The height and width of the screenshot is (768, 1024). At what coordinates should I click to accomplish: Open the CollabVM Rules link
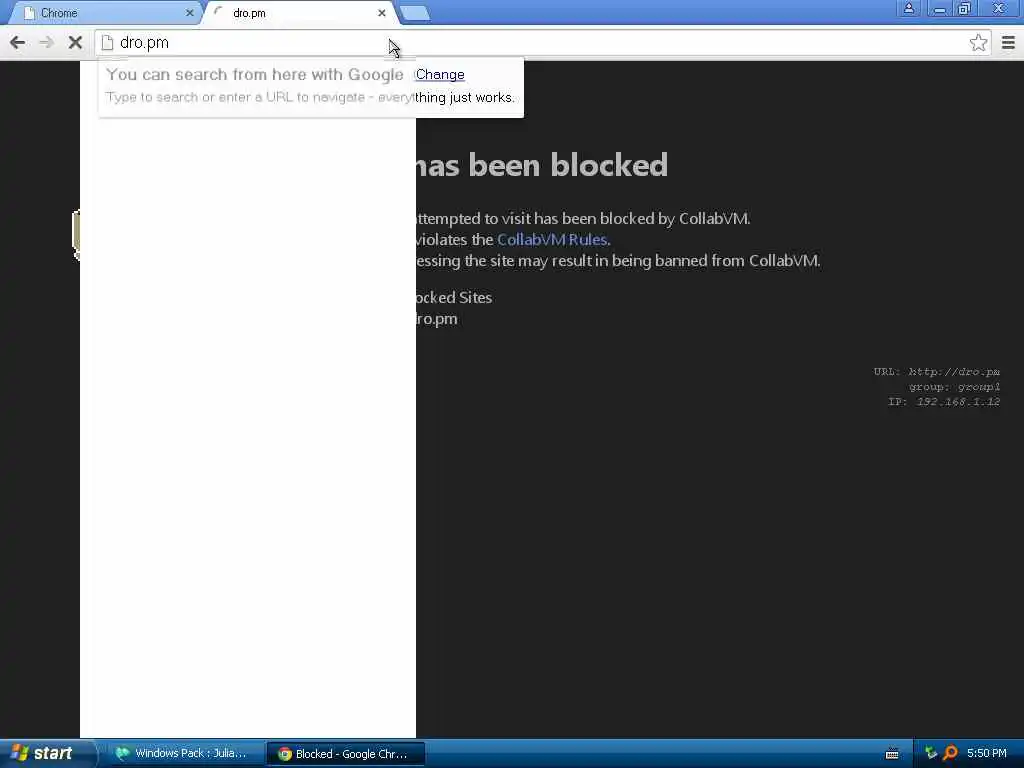552,240
